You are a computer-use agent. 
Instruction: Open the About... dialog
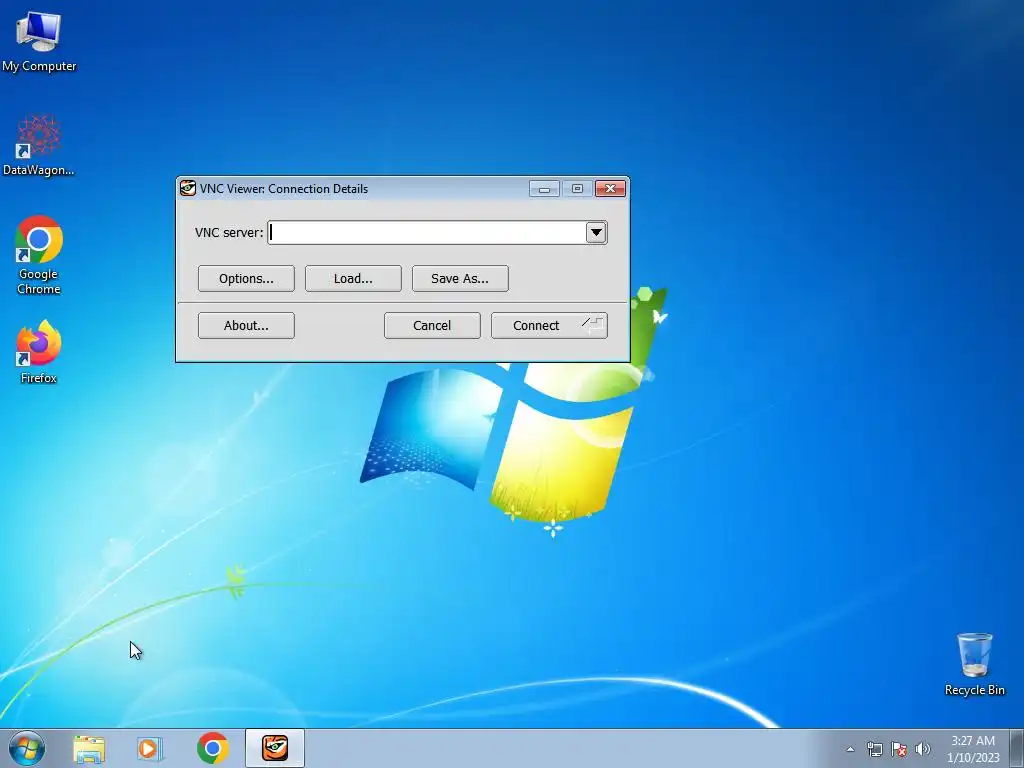tap(246, 326)
